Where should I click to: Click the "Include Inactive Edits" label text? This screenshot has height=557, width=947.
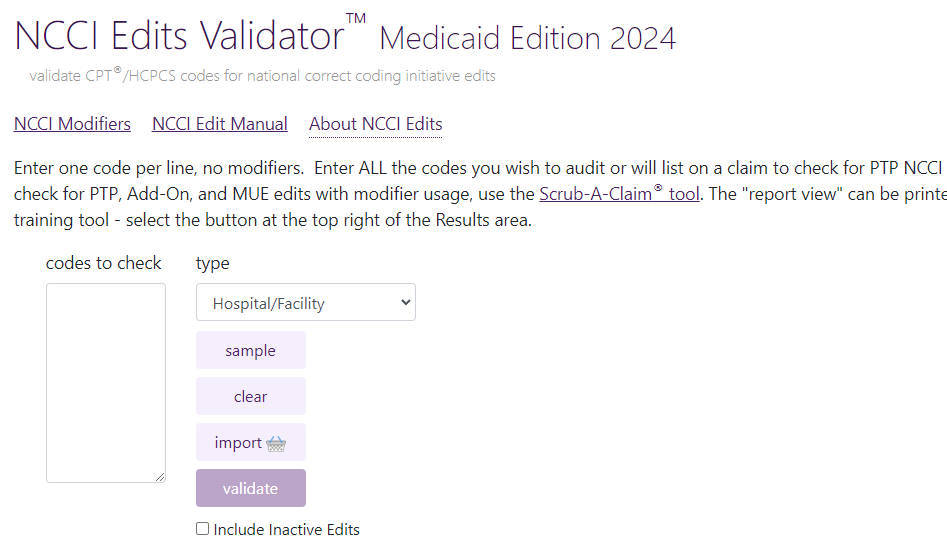pyautogui.click(x=286, y=530)
